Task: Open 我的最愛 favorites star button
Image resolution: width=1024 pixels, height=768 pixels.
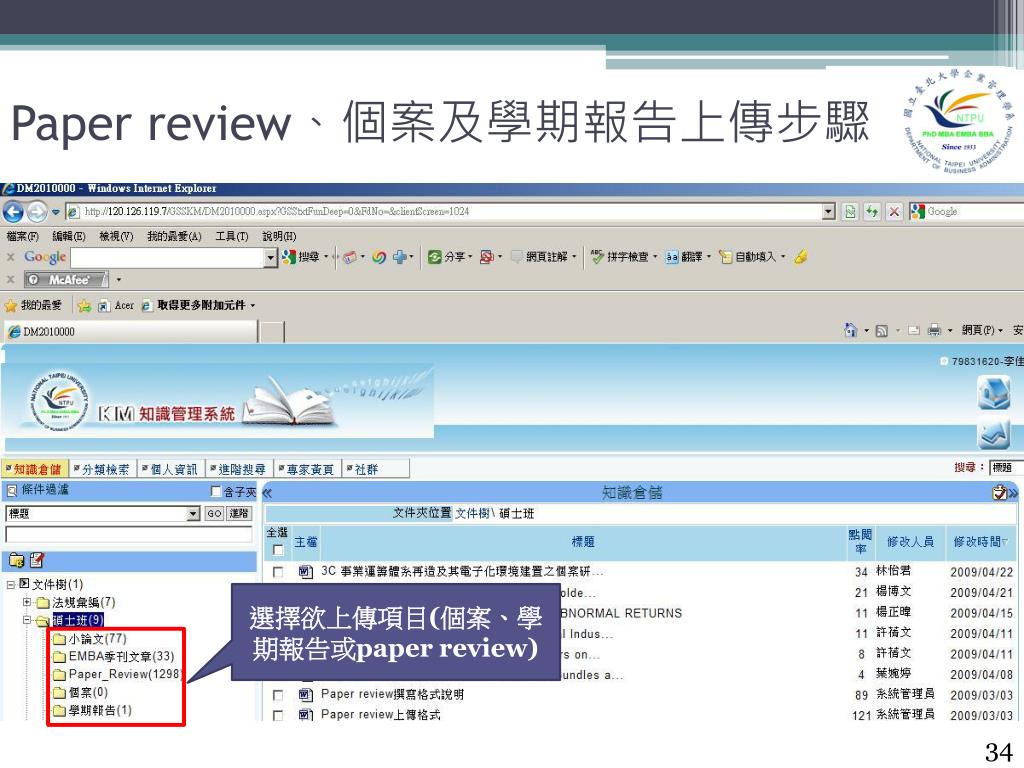Action: 33,305
